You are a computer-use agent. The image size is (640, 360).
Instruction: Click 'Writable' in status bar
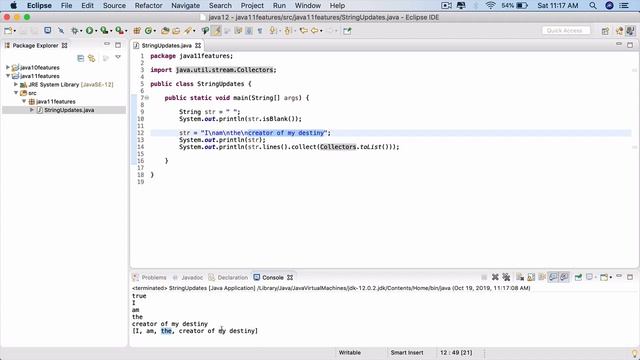[x=350, y=353]
